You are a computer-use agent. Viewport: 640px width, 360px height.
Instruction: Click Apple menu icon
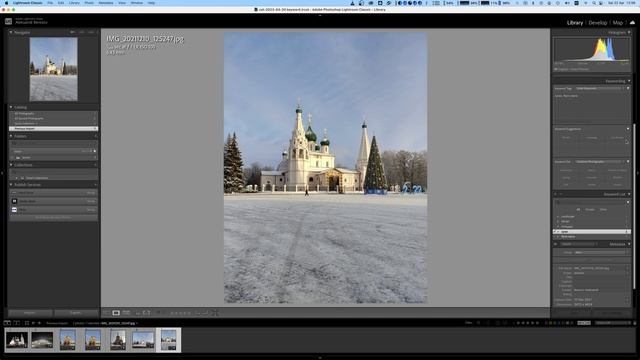tap(6, 3)
